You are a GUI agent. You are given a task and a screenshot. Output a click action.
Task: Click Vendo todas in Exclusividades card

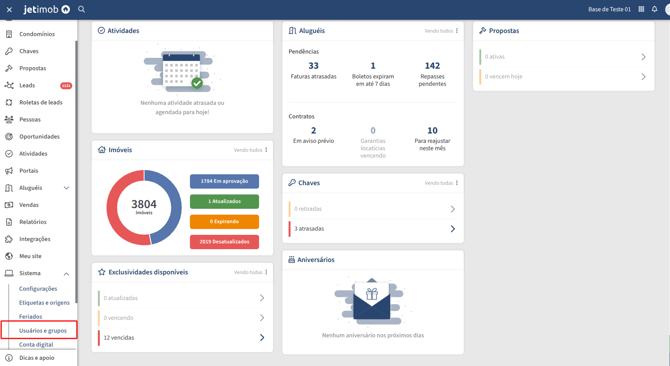click(x=248, y=272)
